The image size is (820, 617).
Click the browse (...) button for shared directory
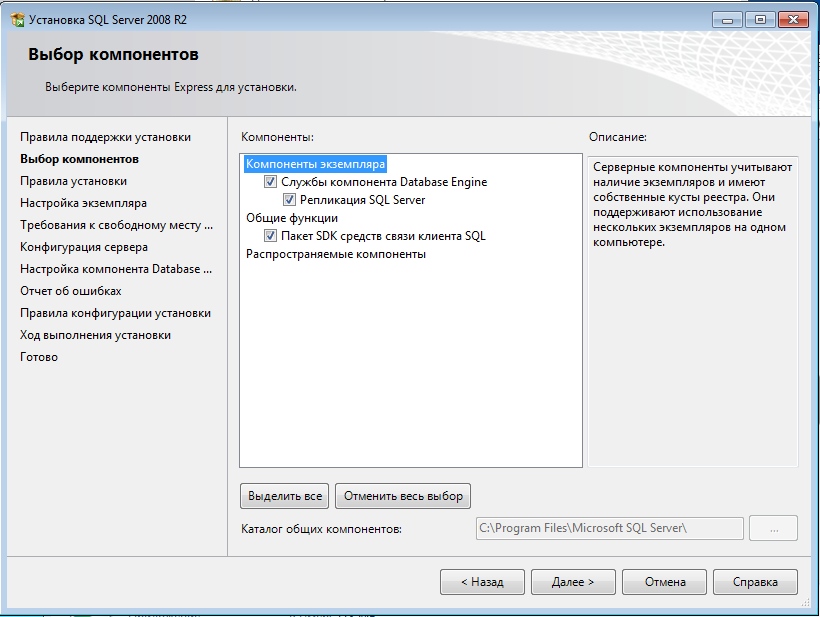(x=773, y=528)
